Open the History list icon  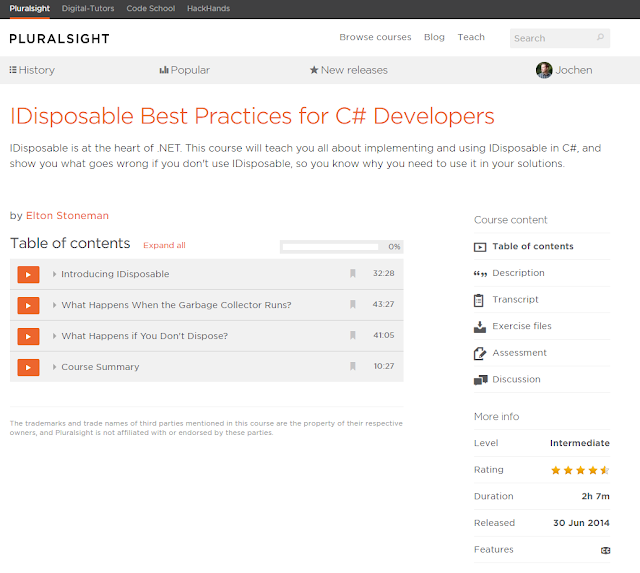[13, 70]
